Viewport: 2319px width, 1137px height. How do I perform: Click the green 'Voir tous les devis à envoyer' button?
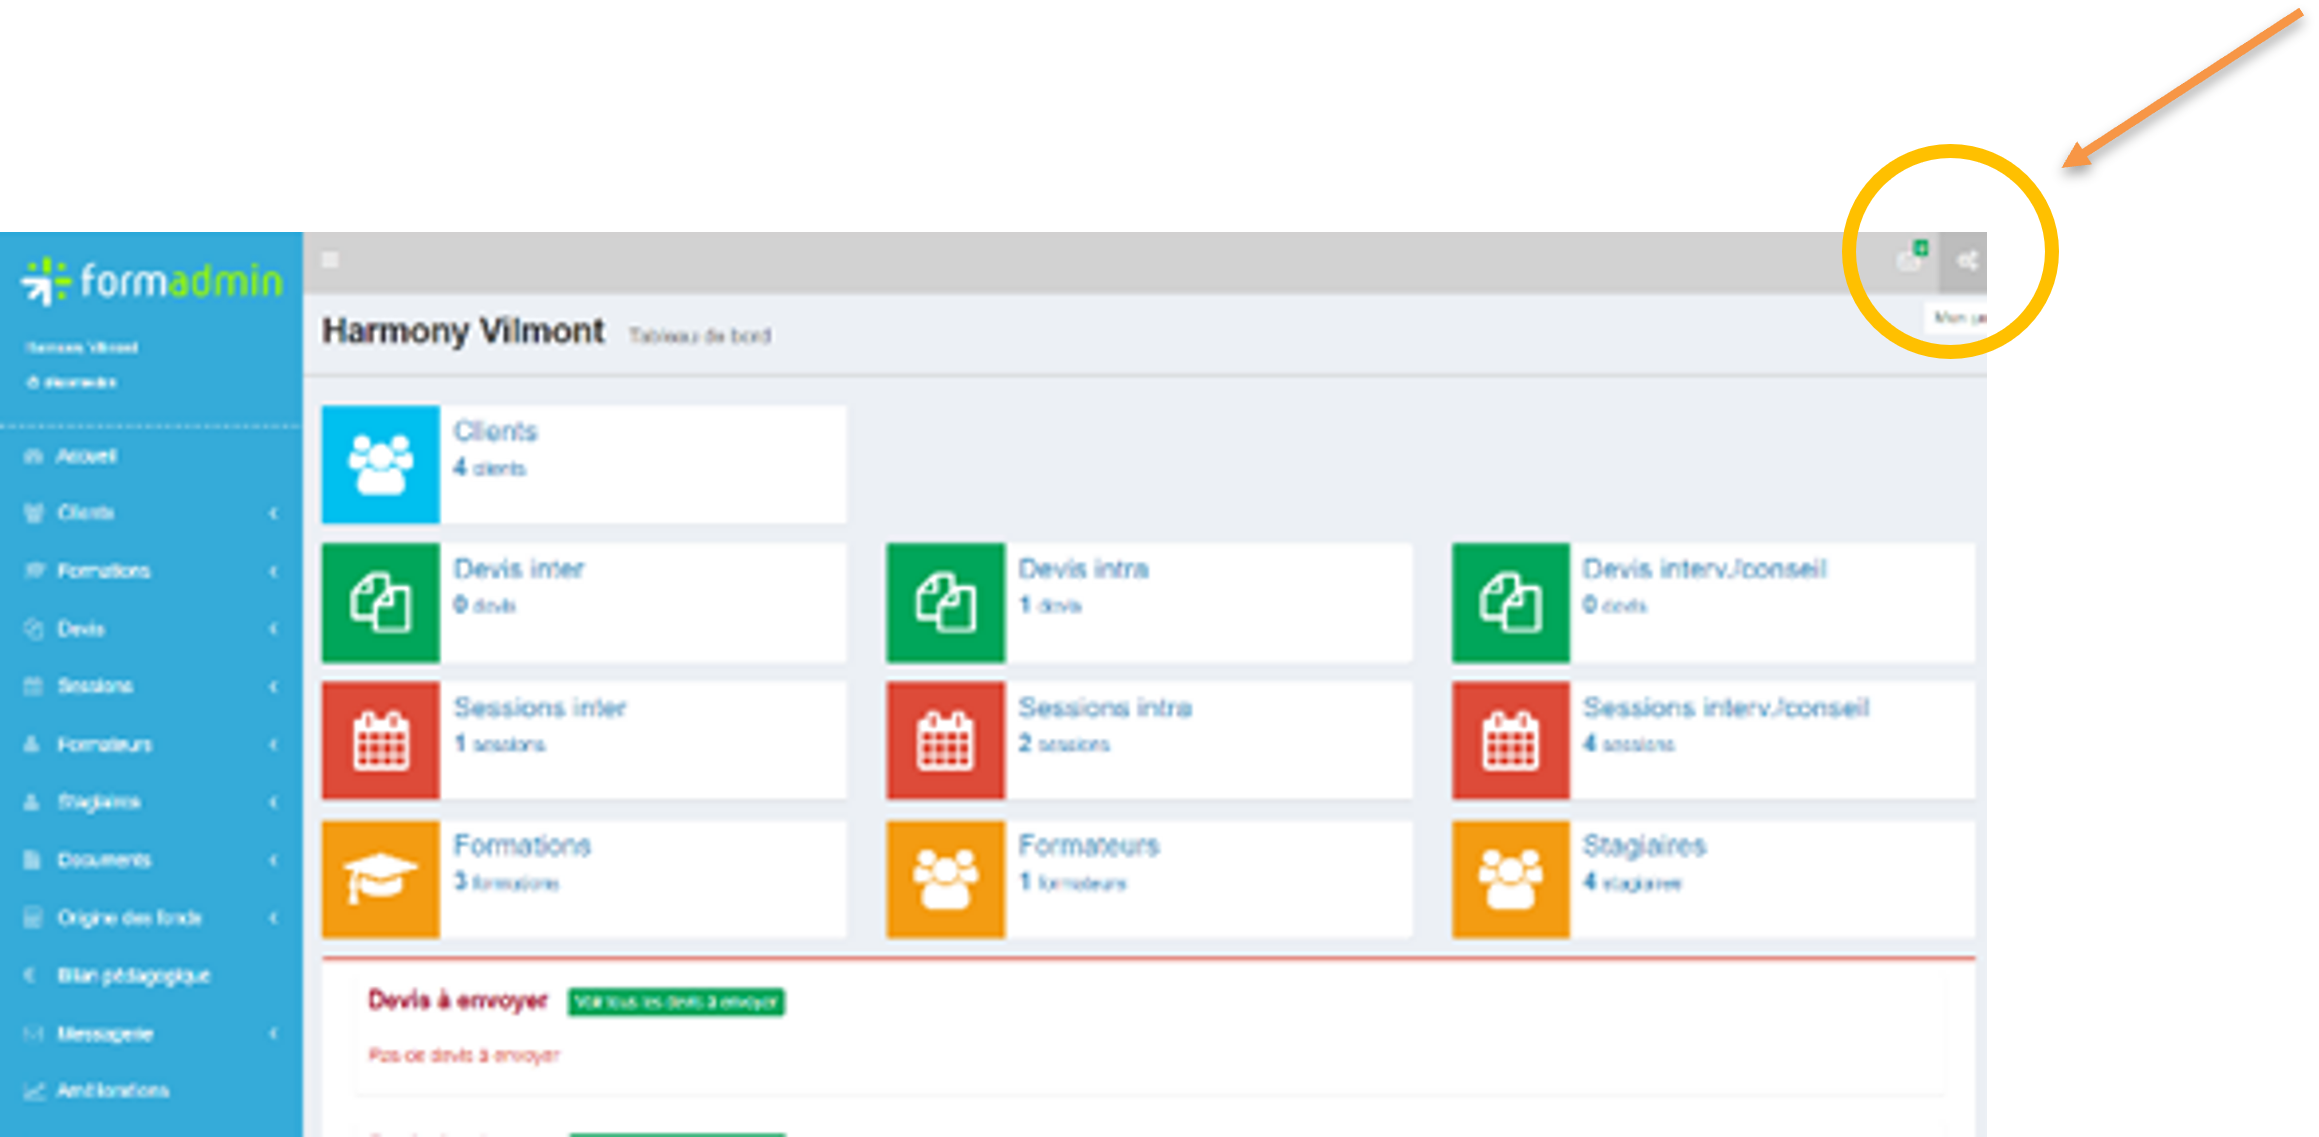click(676, 1002)
